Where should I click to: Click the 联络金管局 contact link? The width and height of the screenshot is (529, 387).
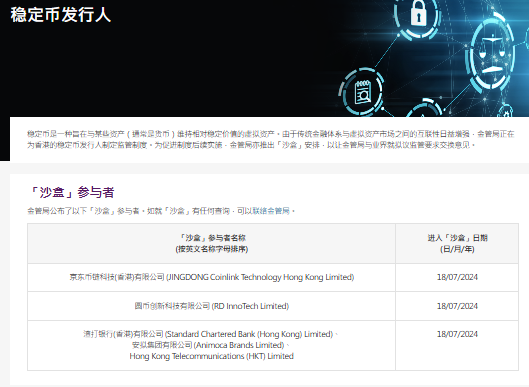(271, 211)
